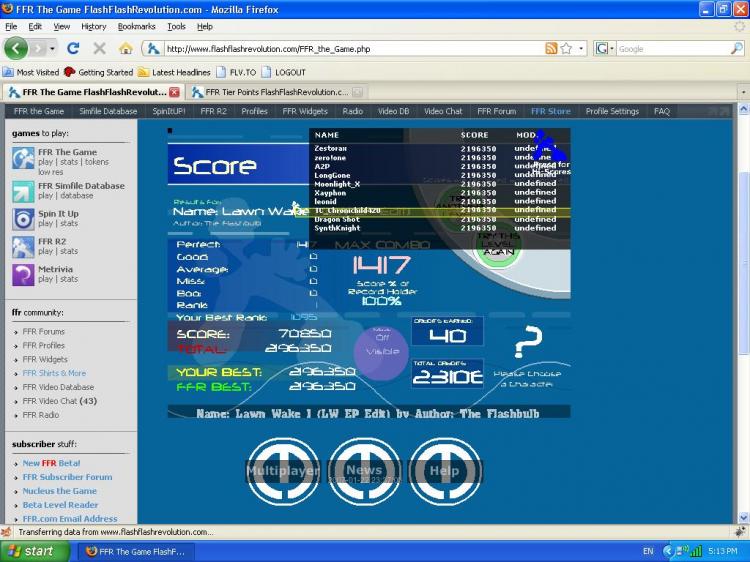This screenshot has width=750, height=562.
Task: Click the RSS feed icon in address bar
Action: (551, 48)
